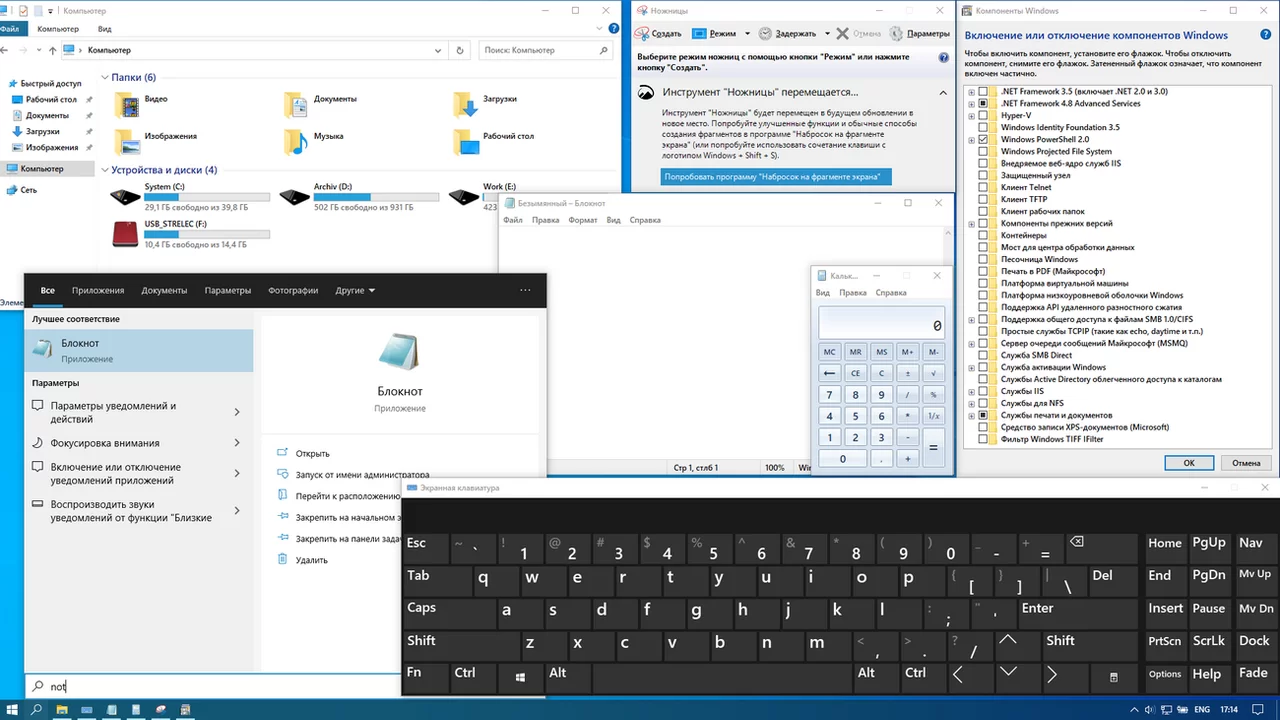The width and height of the screenshot is (1280, 720).
Task: Open Формат menu in Notepad
Action: [x=583, y=220]
